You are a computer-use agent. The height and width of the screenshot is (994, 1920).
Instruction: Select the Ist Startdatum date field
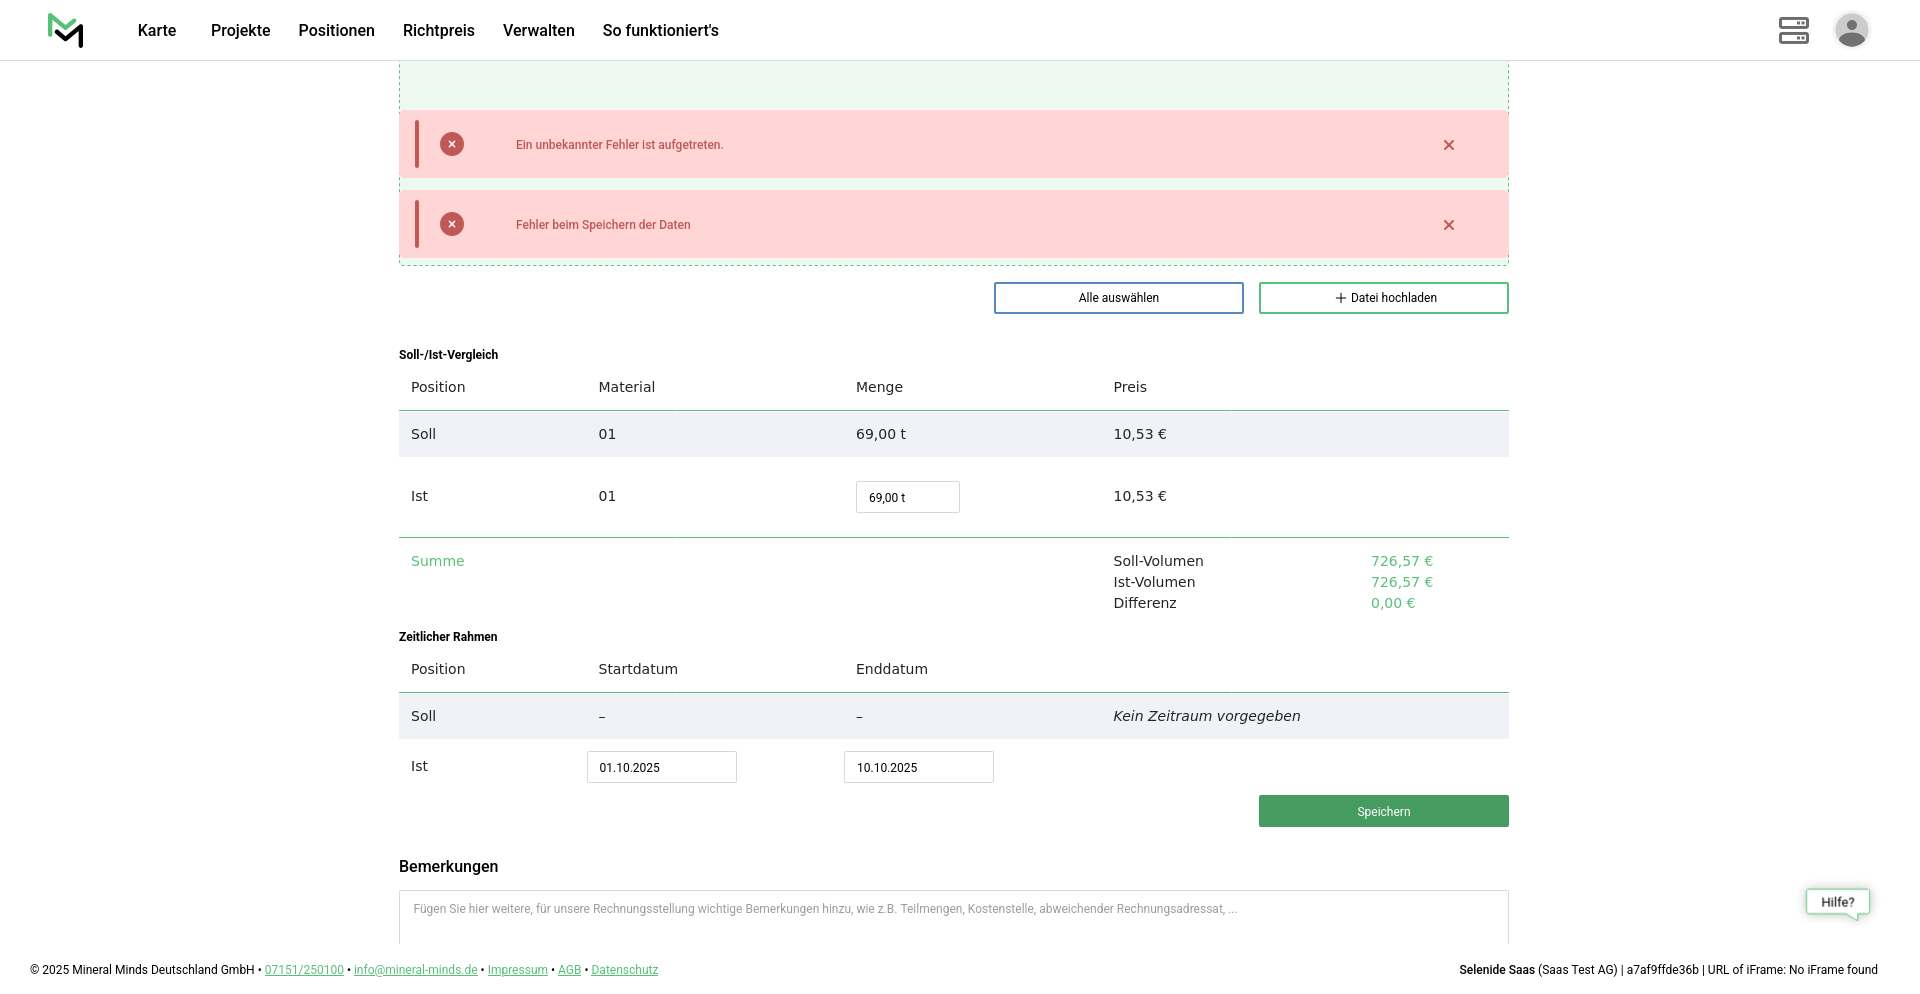pyautogui.click(x=661, y=767)
